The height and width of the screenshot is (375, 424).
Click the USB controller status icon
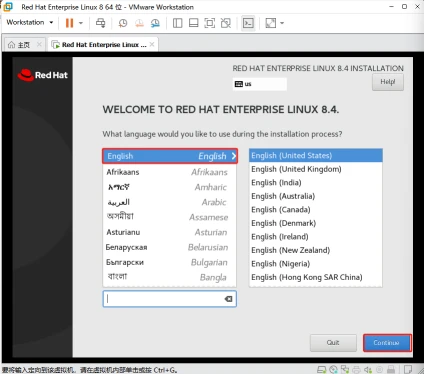point(391,370)
